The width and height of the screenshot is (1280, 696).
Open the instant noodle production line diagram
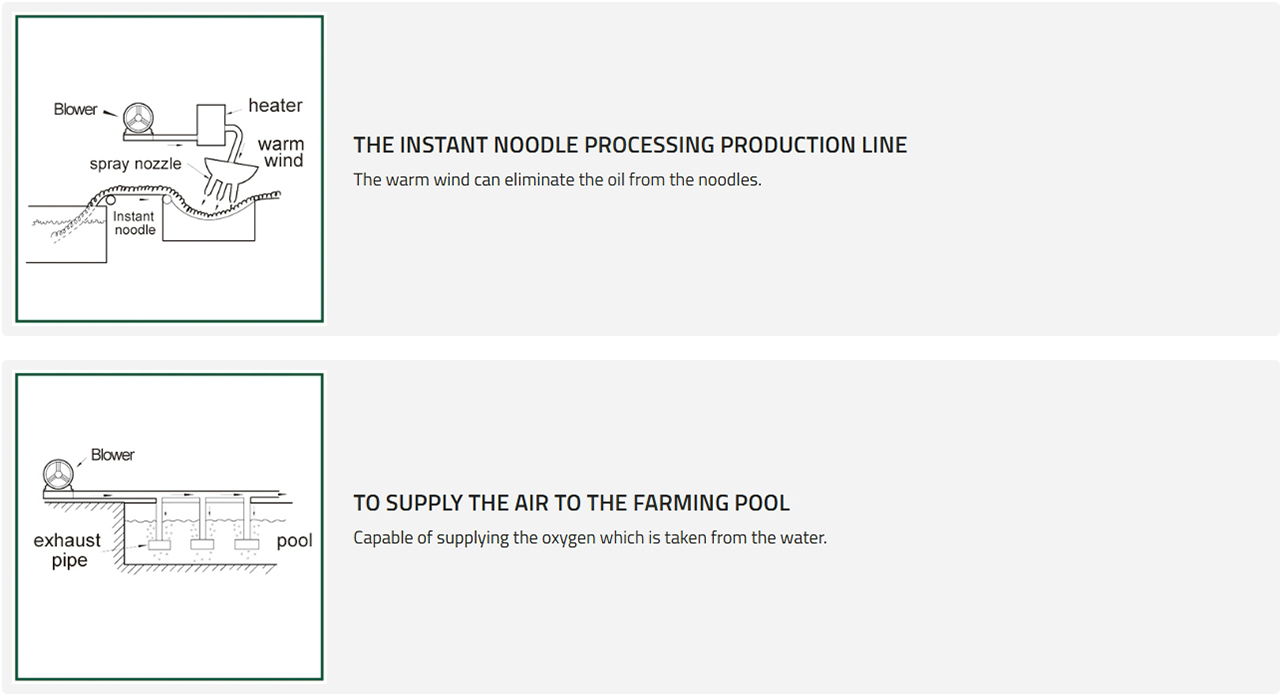tap(169, 168)
